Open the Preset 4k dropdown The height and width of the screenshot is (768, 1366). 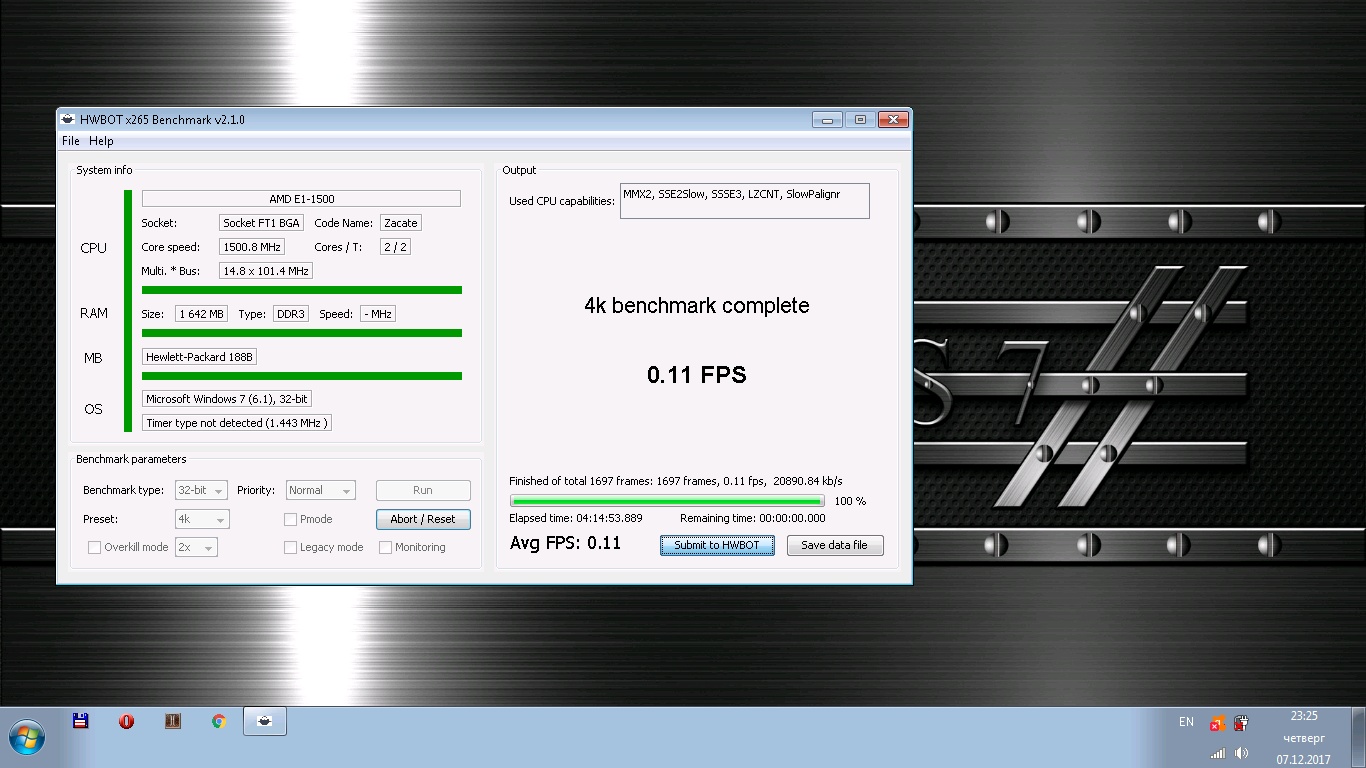click(x=202, y=519)
